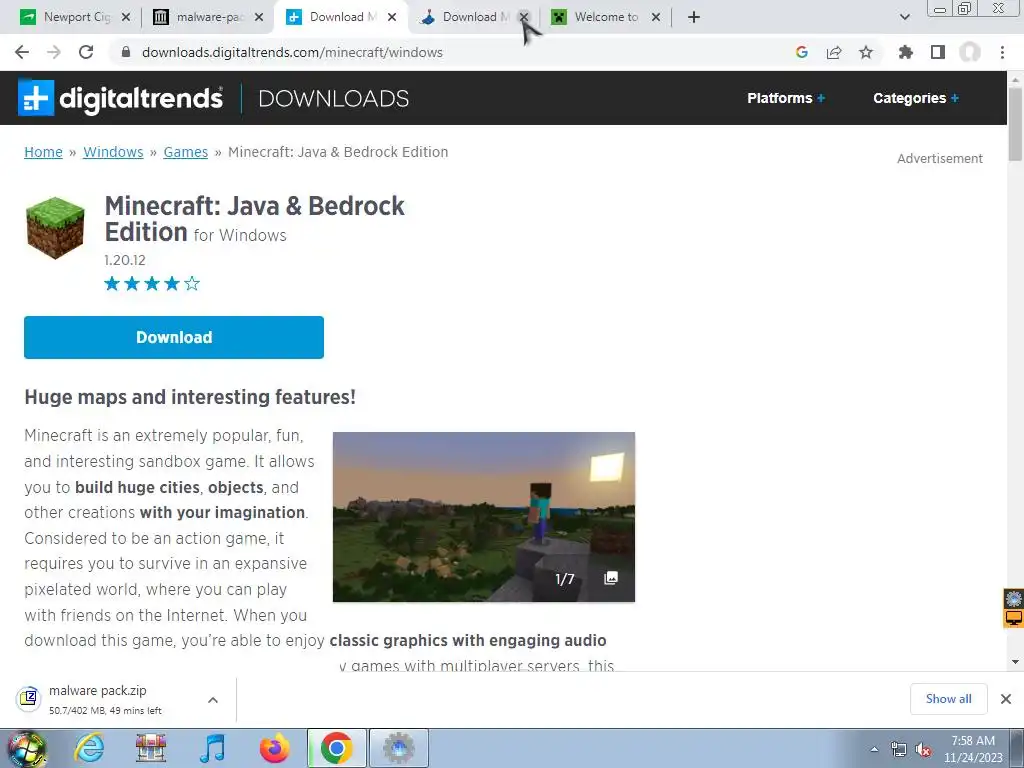The height and width of the screenshot is (768, 1024).
Task: Select the active Download tab with plus favicon
Action: 340,17
